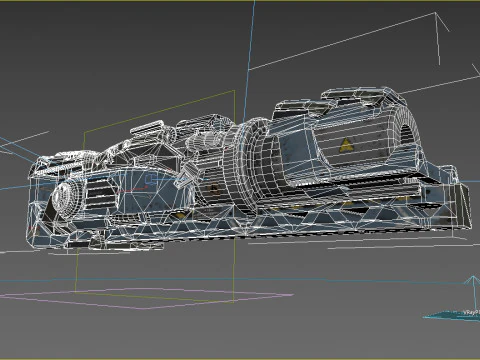This screenshot has width=480, height=360.
Task: Click the VRay light gizmo label
Action: 471,313
